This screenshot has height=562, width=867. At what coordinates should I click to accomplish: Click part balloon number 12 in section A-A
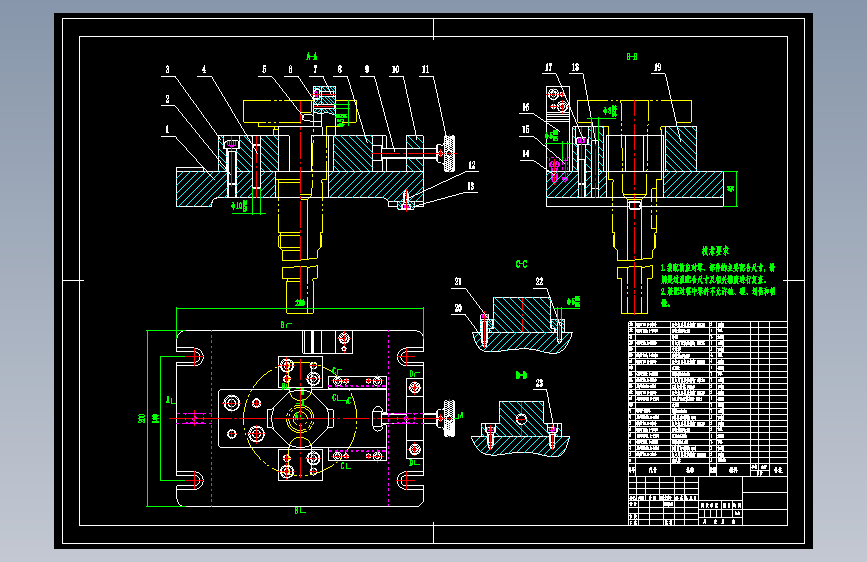(x=472, y=165)
